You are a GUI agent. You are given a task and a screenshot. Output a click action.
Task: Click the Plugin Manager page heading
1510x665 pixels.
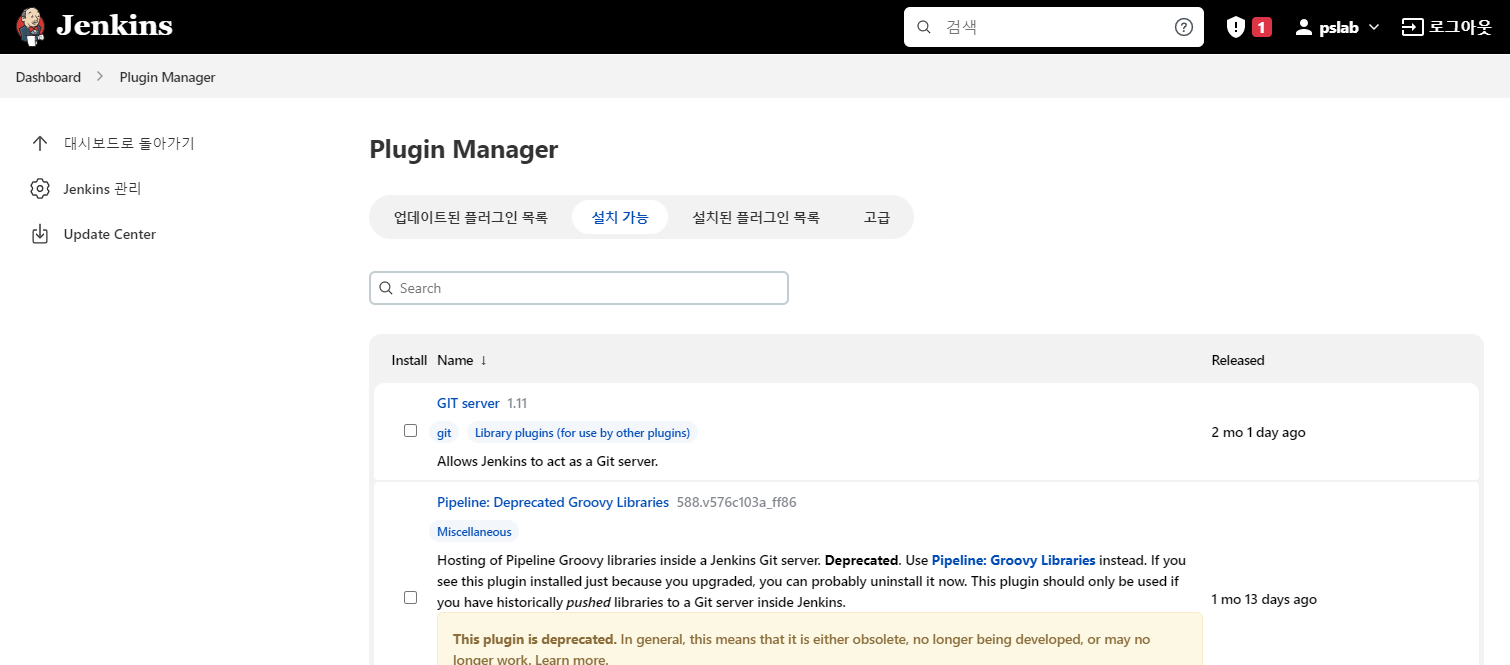(x=463, y=149)
